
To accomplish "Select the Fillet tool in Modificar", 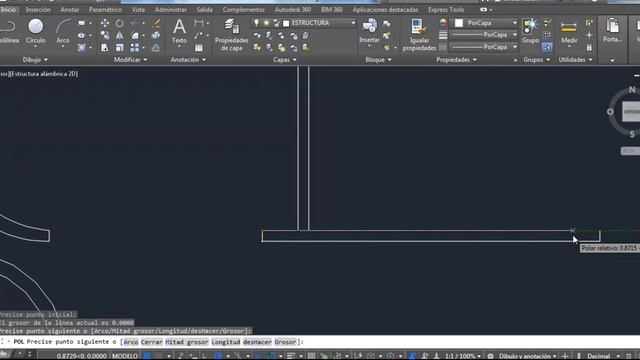I will coord(135,36).
